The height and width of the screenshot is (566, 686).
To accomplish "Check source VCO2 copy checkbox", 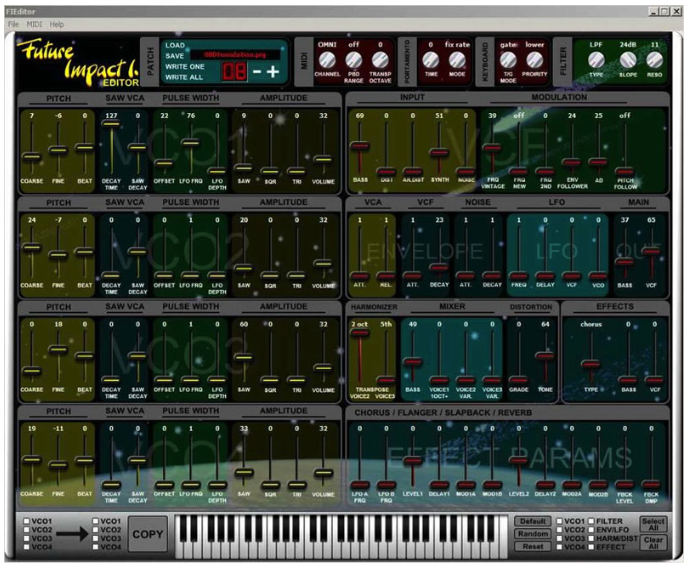I will (x=27, y=530).
